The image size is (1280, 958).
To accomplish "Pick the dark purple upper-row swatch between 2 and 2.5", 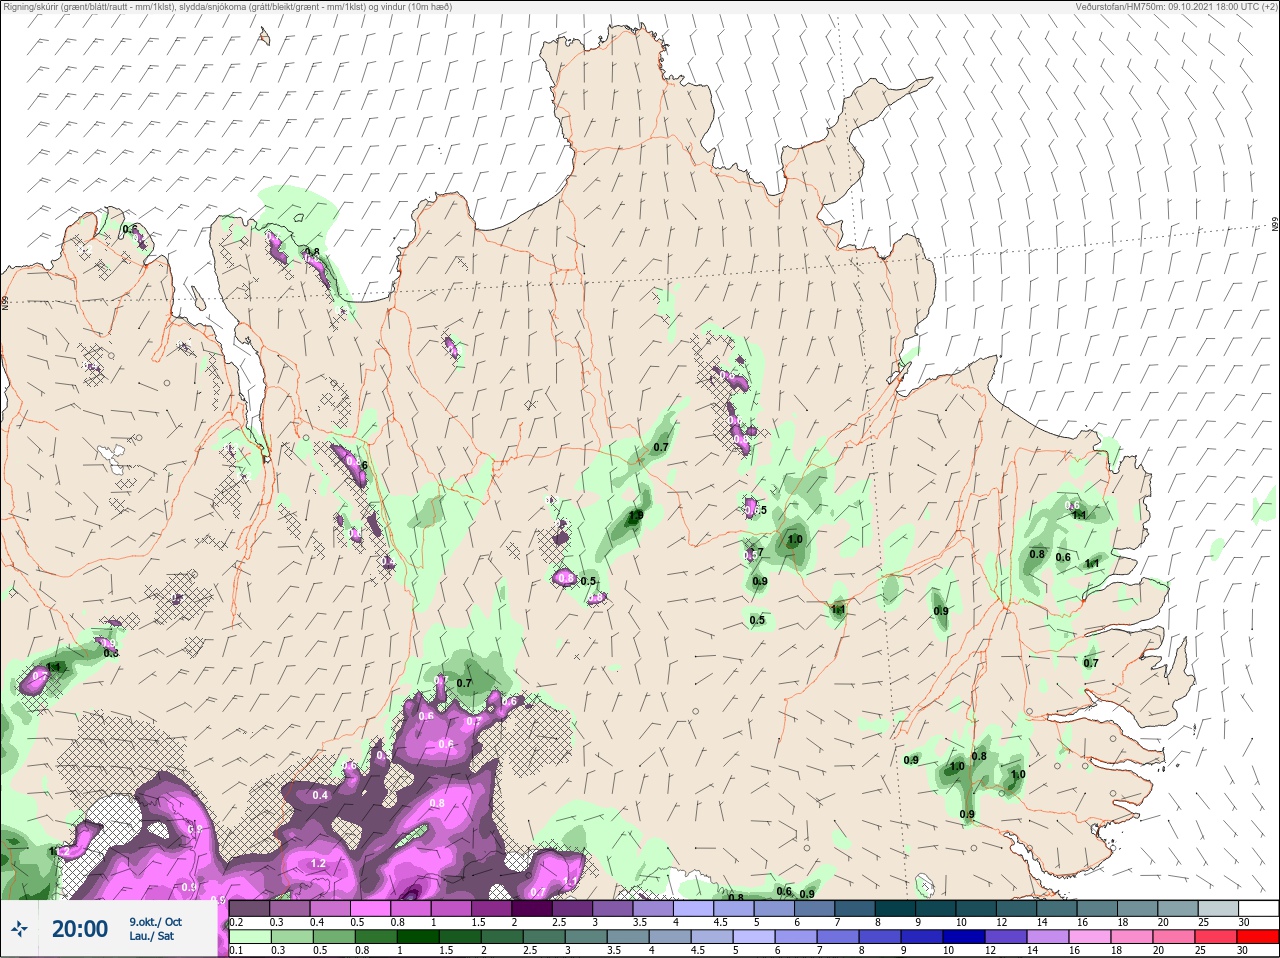I will [x=534, y=908].
